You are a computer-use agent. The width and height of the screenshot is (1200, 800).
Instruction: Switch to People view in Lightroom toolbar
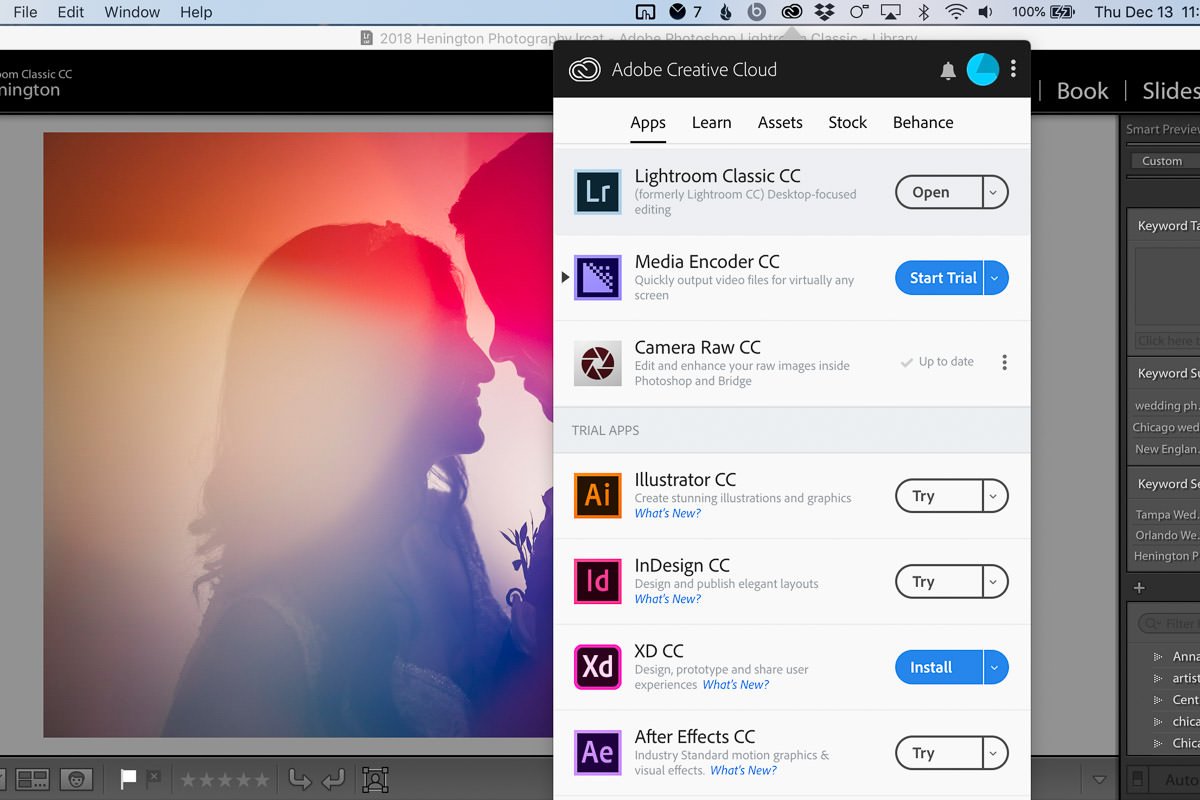[77, 779]
